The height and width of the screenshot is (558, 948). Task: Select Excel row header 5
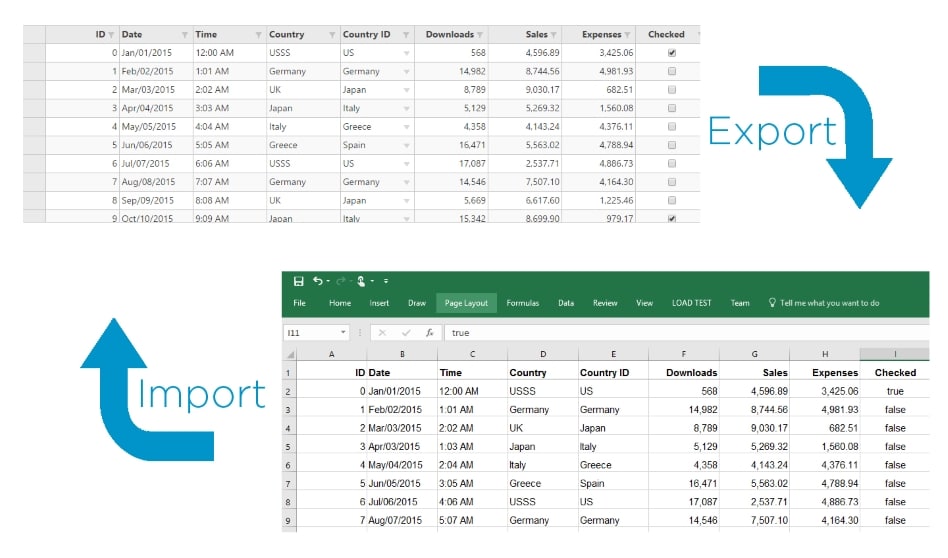288,447
